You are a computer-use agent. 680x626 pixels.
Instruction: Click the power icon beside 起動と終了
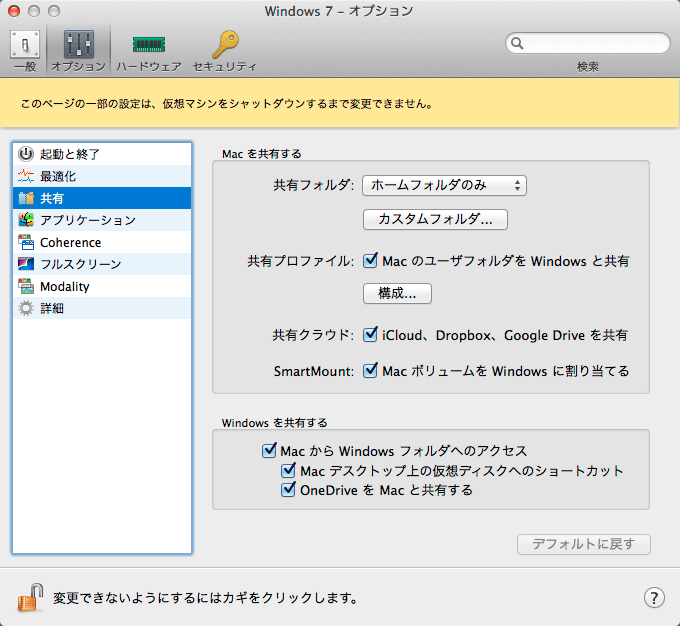pos(26,154)
